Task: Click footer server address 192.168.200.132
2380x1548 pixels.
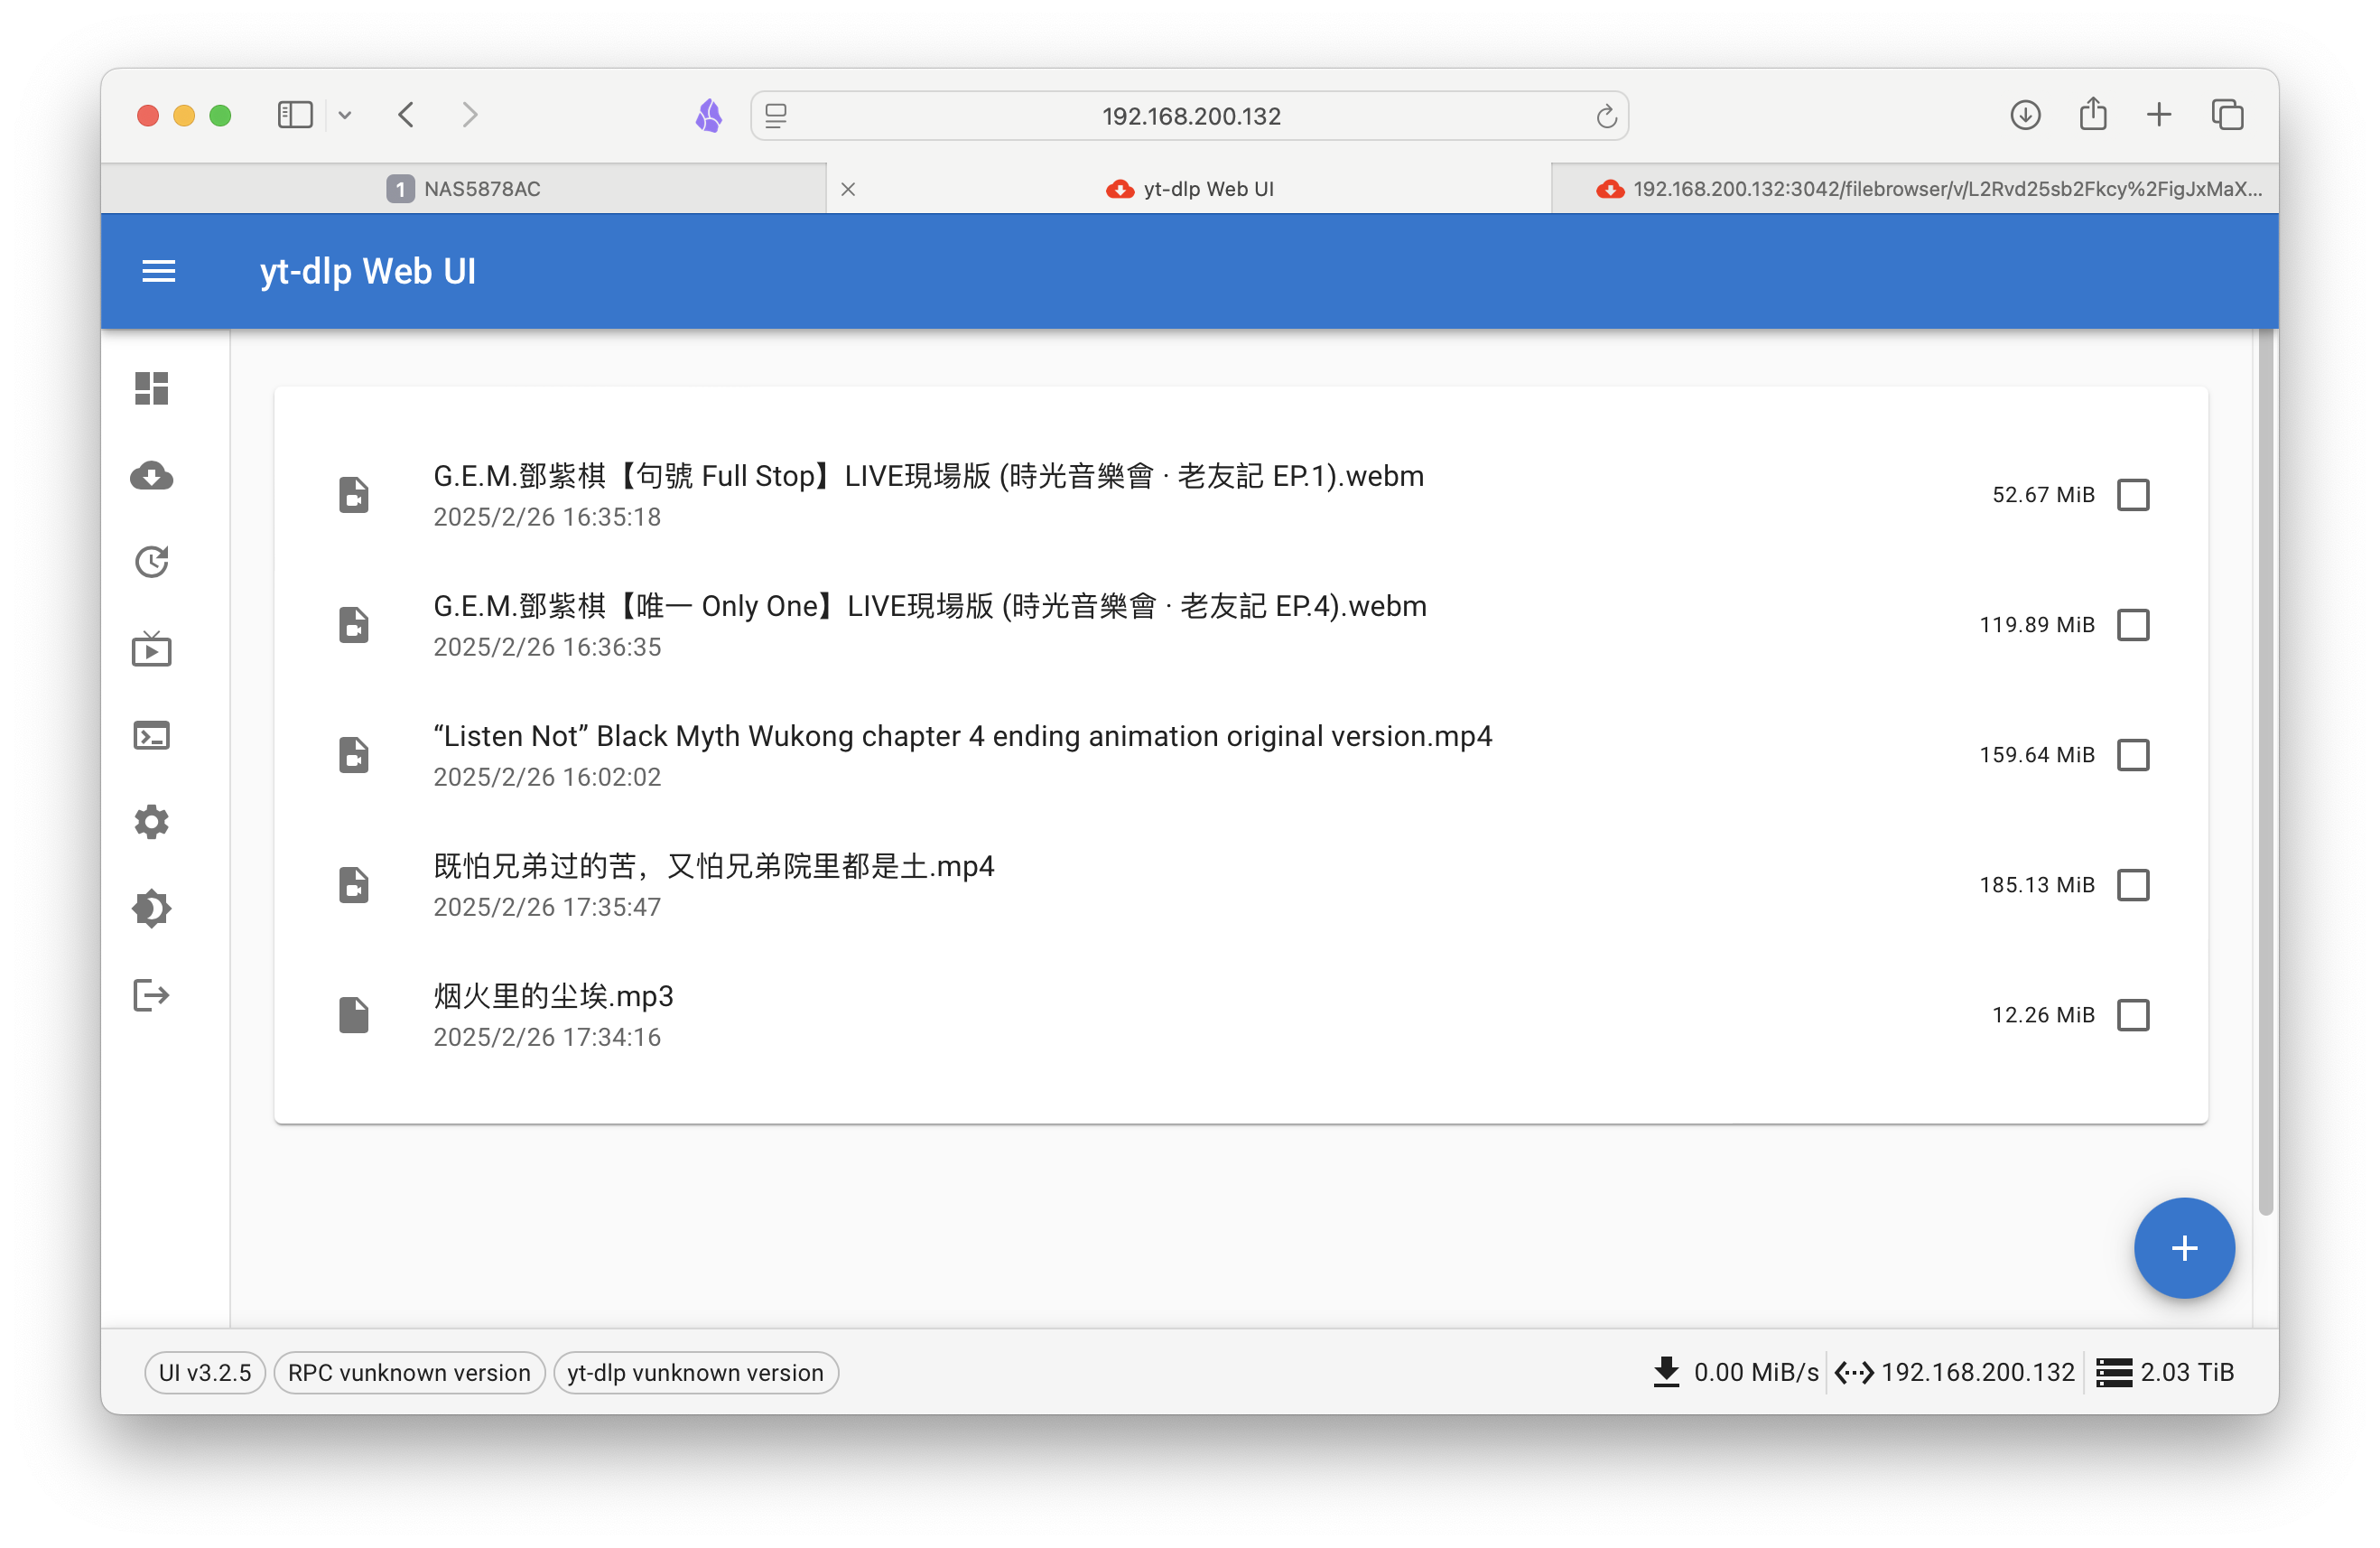Action: pyautogui.click(x=1978, y=1372)
